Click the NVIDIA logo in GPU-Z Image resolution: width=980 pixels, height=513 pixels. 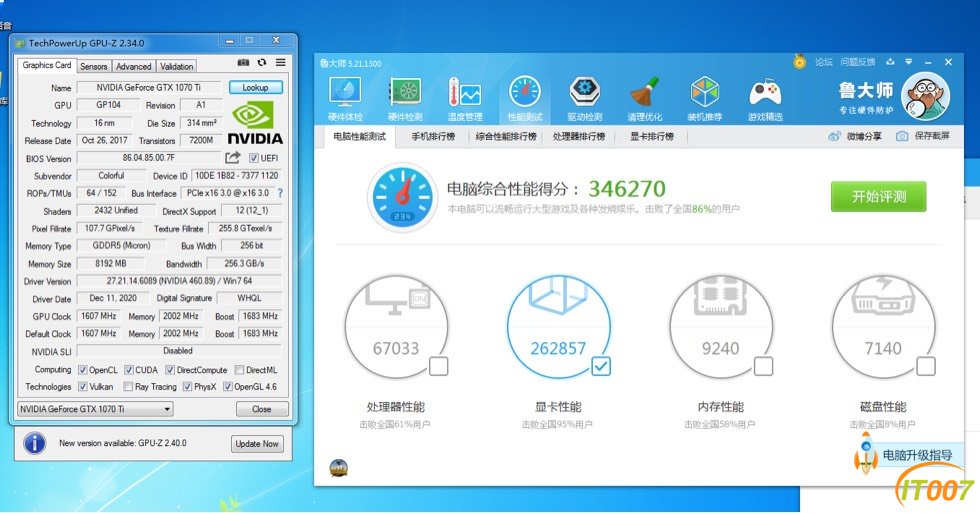point(255,124)
